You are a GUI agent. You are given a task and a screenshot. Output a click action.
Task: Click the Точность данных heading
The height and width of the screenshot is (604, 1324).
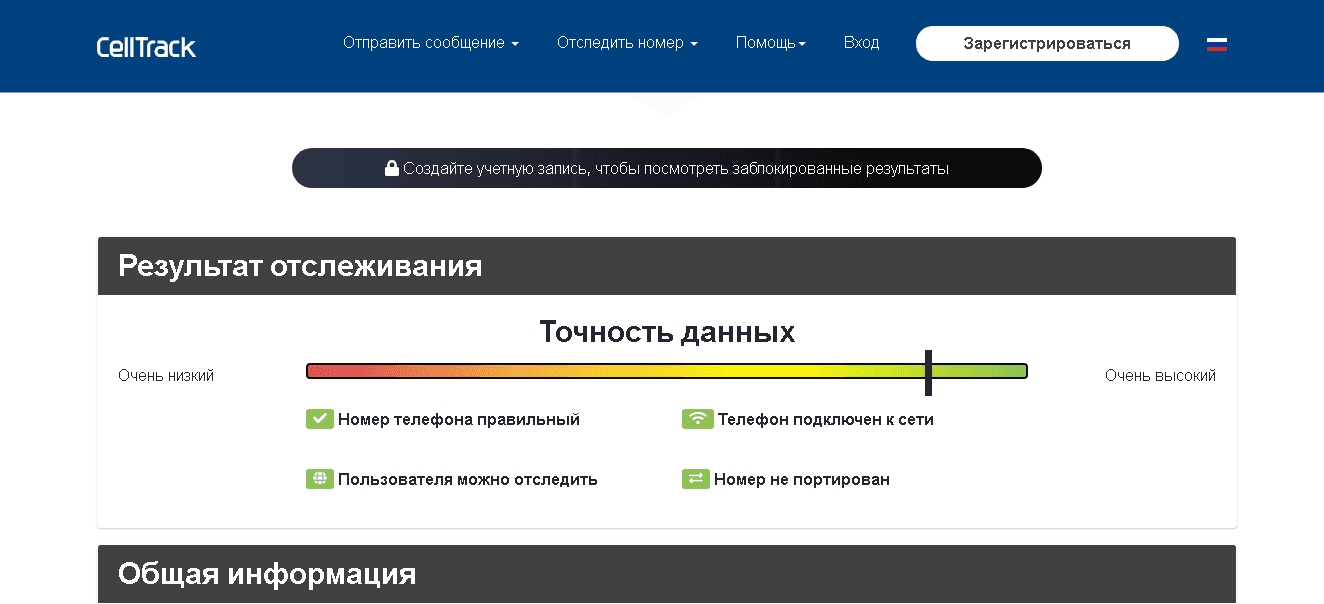[x=667, y=332]
